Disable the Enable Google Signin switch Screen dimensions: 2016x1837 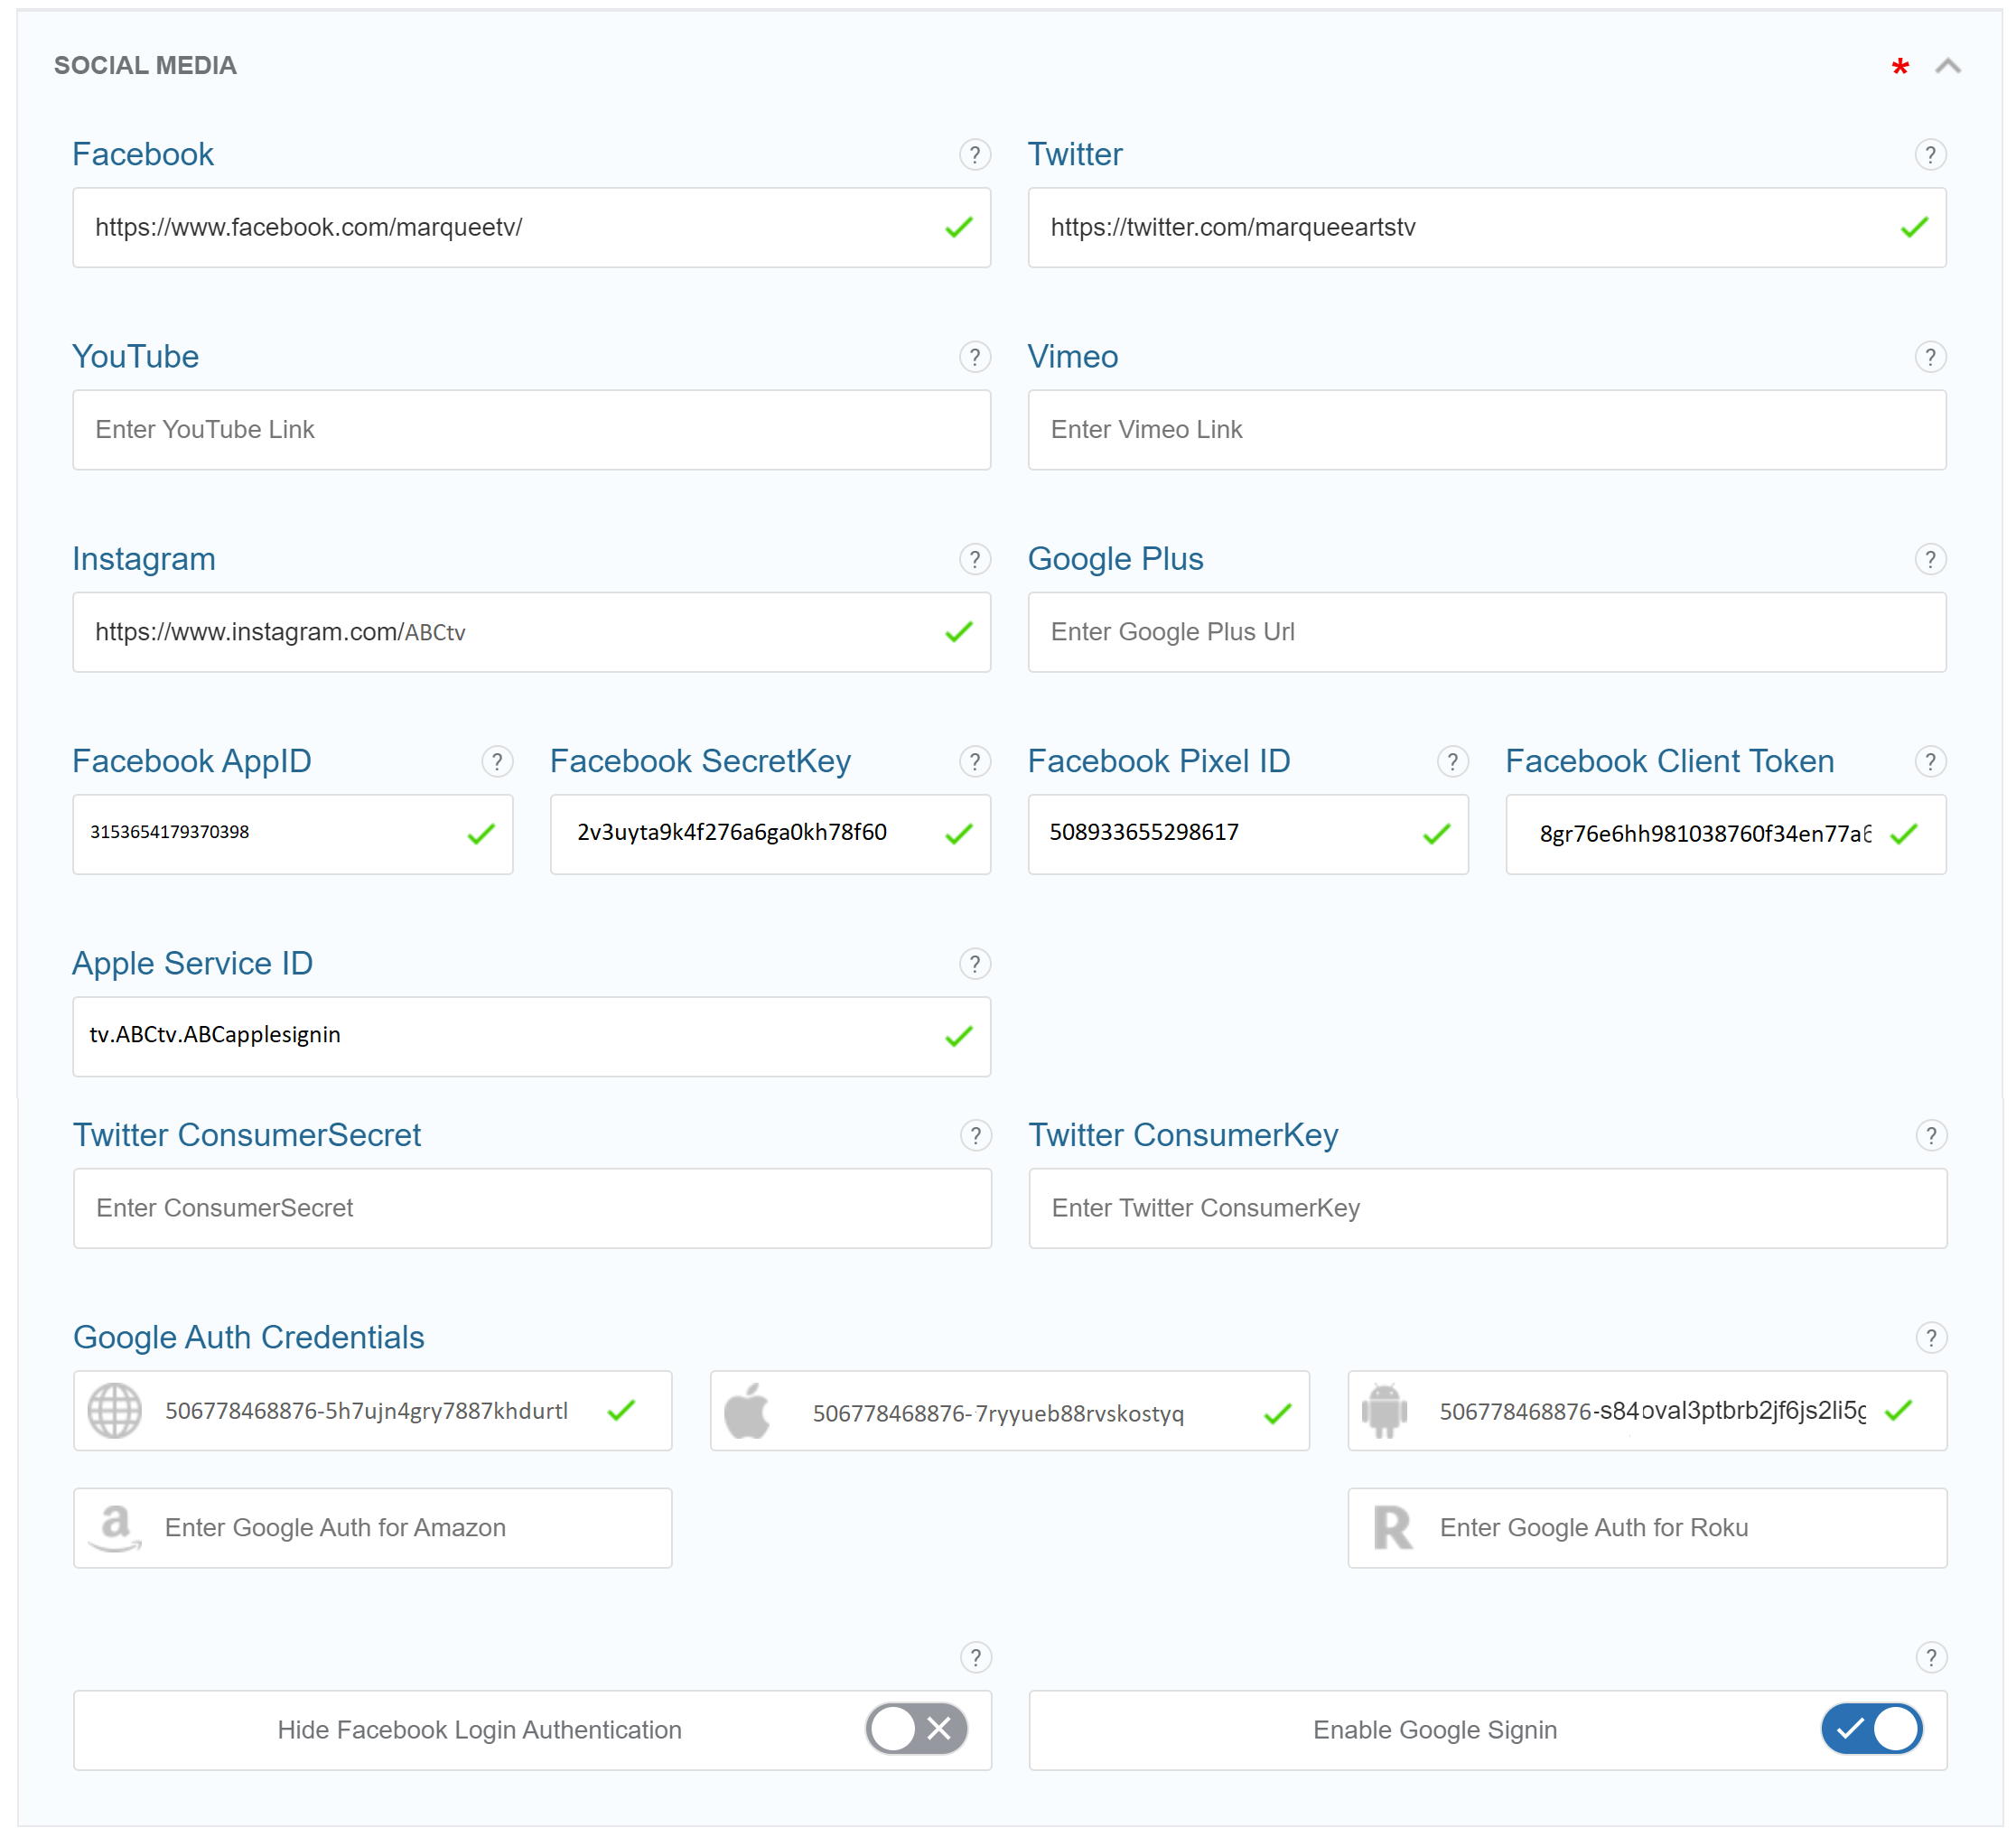pos(1872,1729)
